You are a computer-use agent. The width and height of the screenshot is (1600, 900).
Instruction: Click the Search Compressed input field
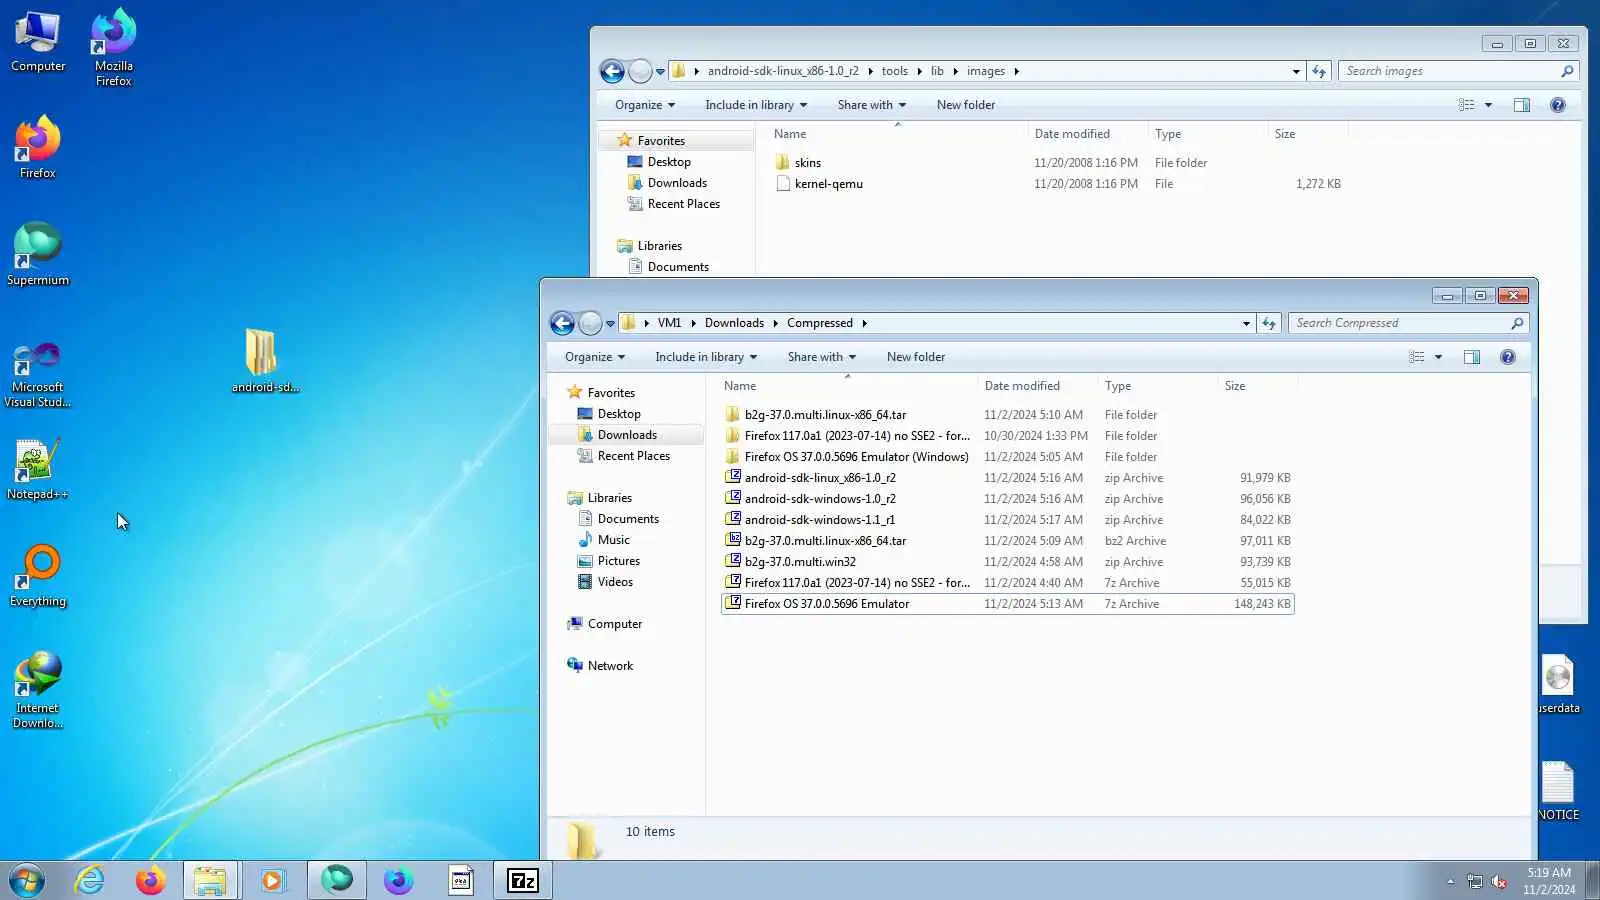[x=1408, y=323]
